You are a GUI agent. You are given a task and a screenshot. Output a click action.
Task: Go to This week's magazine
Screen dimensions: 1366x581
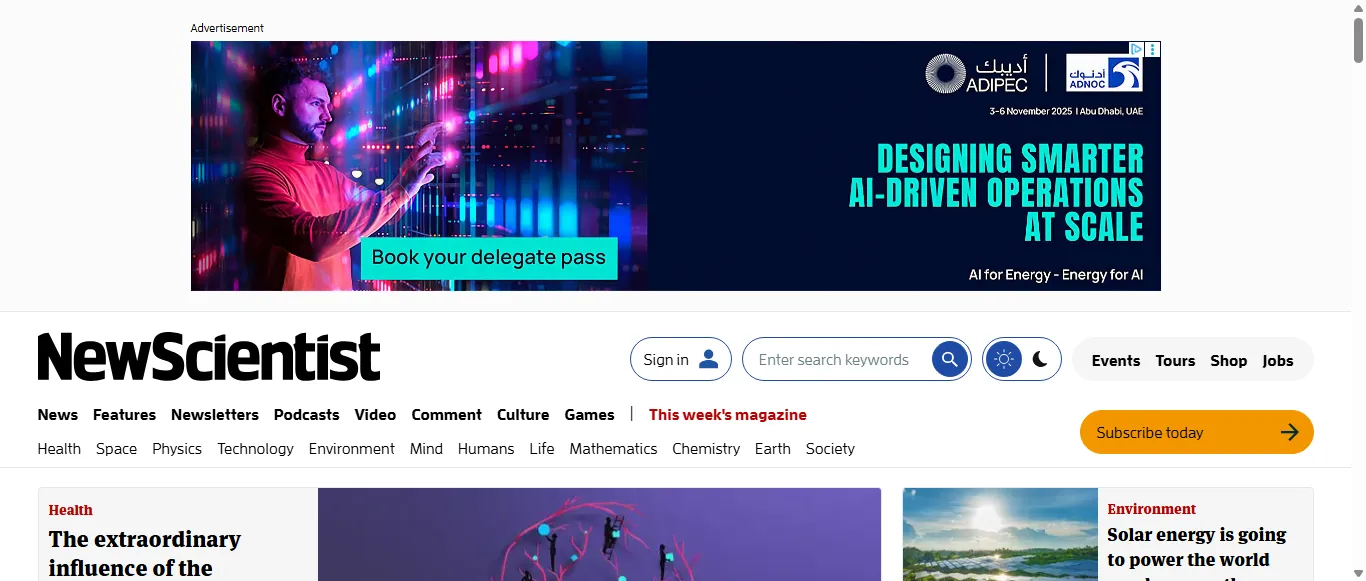727,414
